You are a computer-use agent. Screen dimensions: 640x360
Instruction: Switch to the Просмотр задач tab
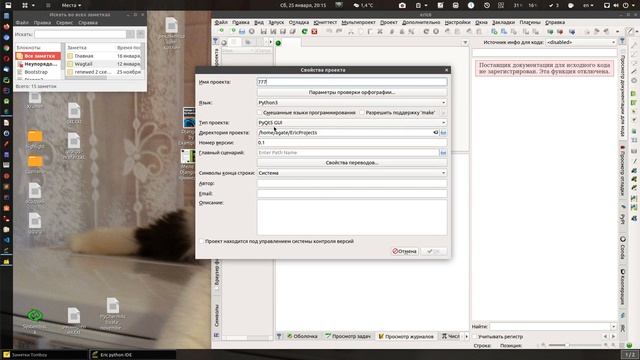pos(348,336)
